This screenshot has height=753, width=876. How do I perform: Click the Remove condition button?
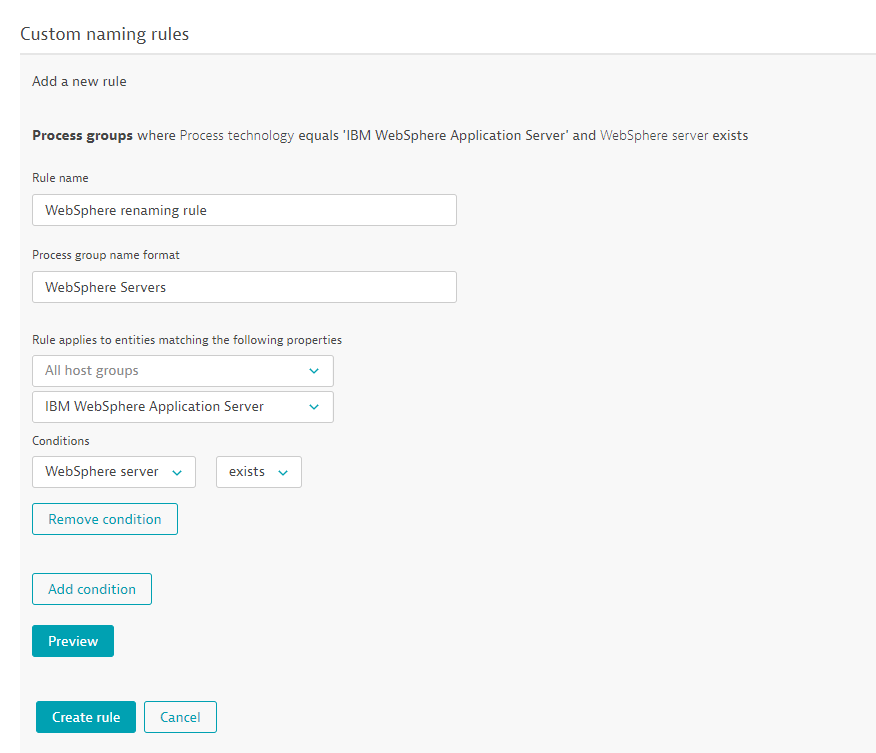(105, 519)
